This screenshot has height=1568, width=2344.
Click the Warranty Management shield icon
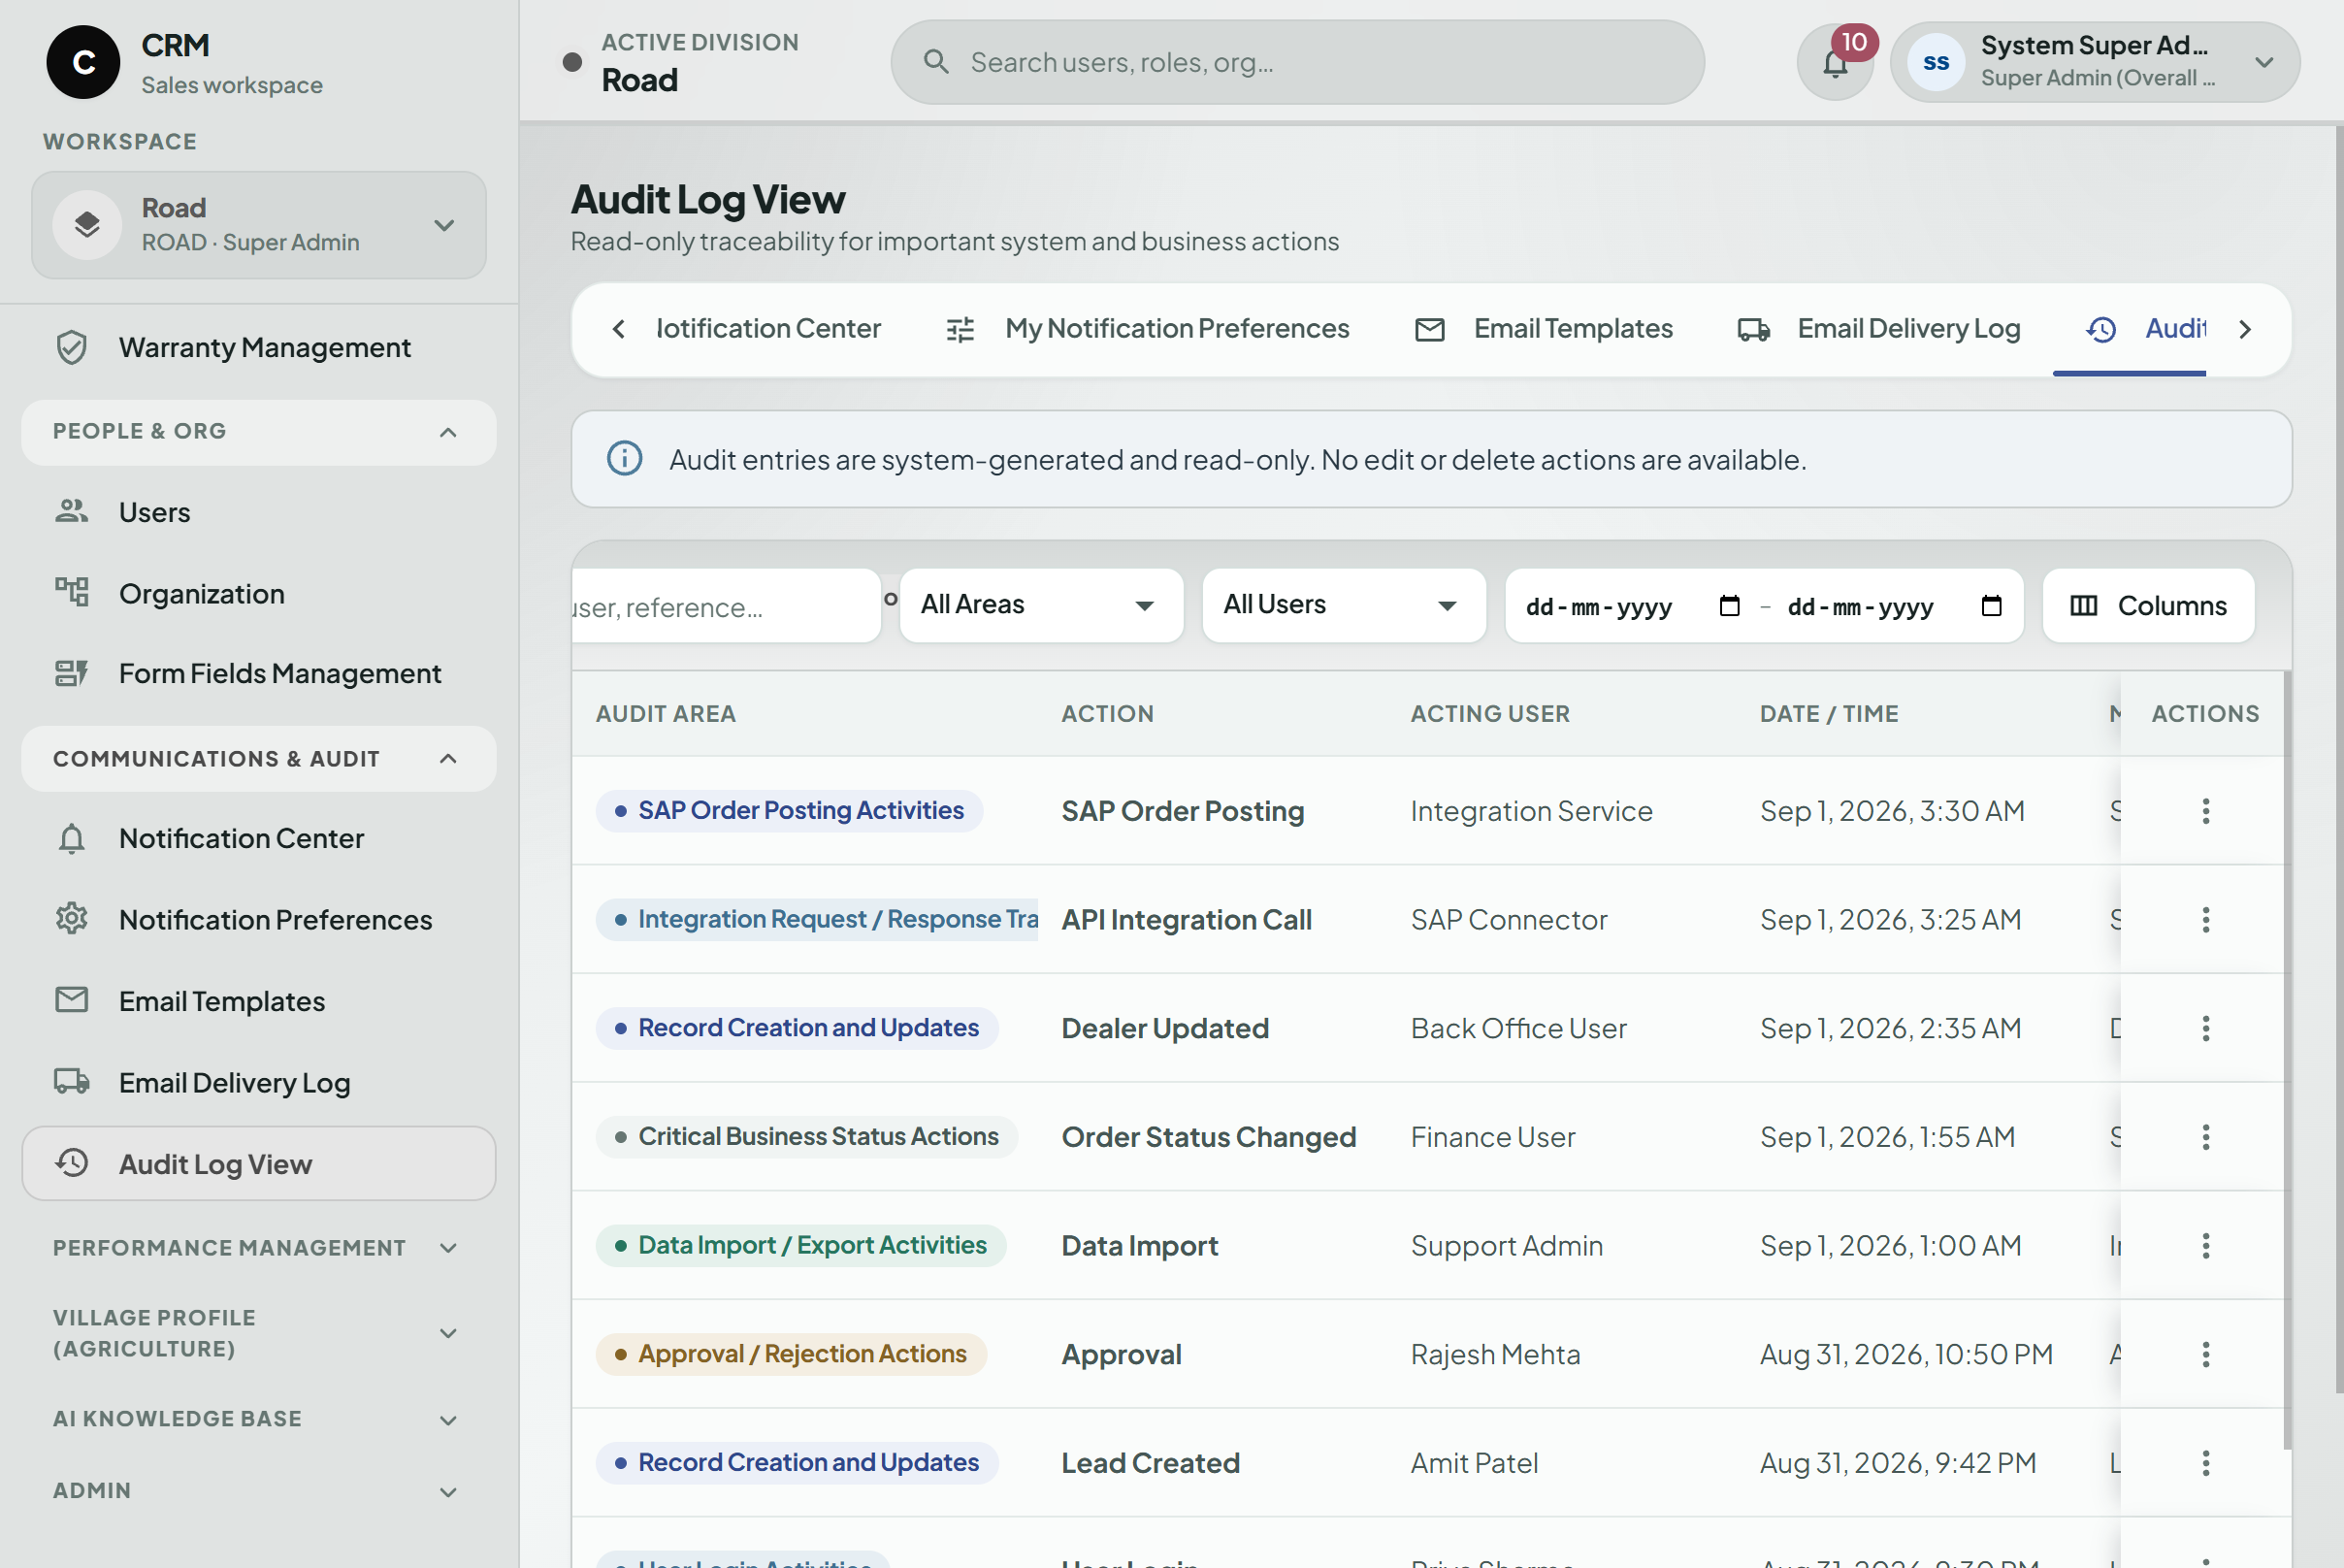[71, 347]
